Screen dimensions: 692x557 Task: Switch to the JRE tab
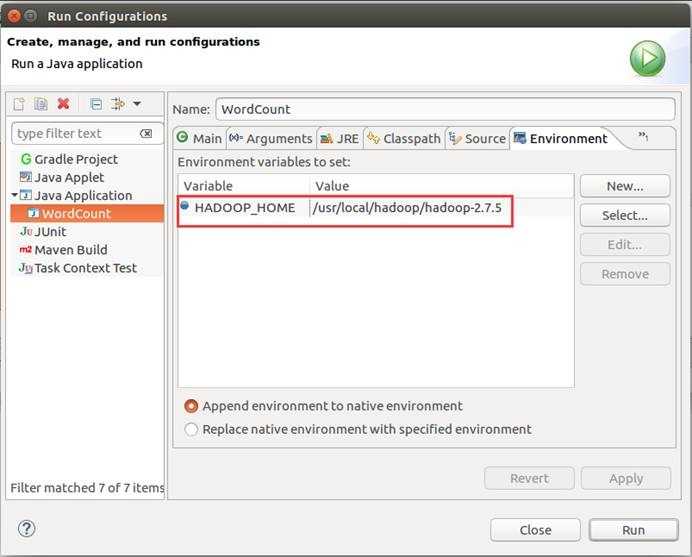click(340, 139)
